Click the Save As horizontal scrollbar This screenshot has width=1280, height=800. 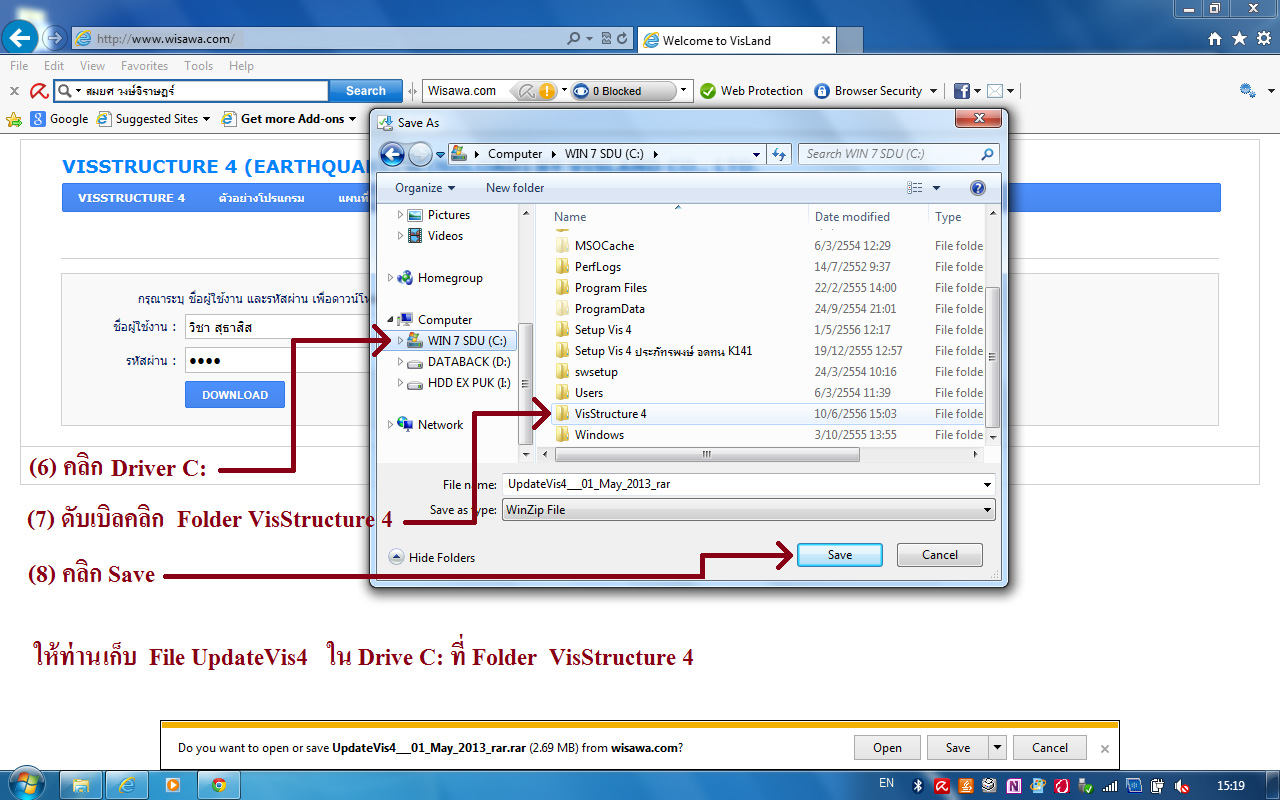pyautogui.click(x=706, y=454)
